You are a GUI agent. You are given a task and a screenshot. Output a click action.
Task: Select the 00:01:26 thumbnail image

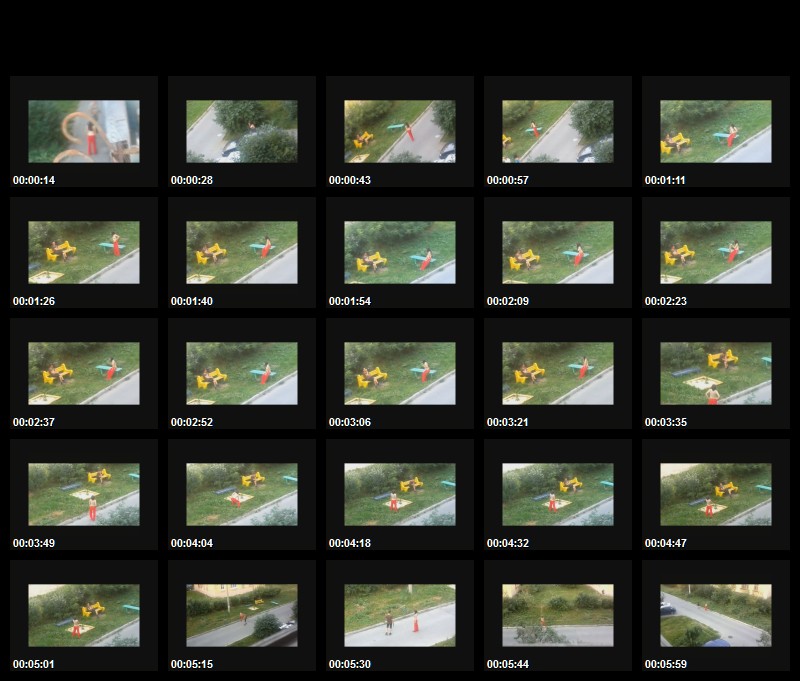pos(84,252)
